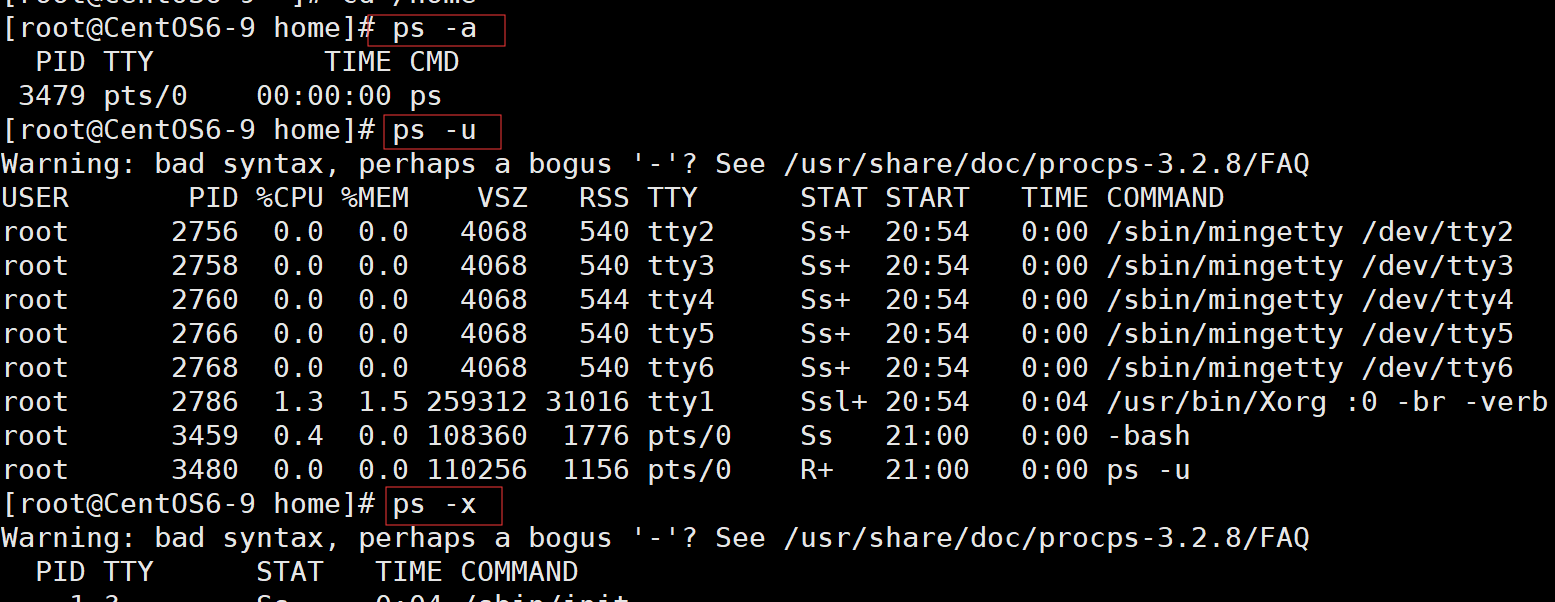Click the '/sbin/mingetty /dev/tty3' command text
1555x602 pixels.
point(1309,267)
